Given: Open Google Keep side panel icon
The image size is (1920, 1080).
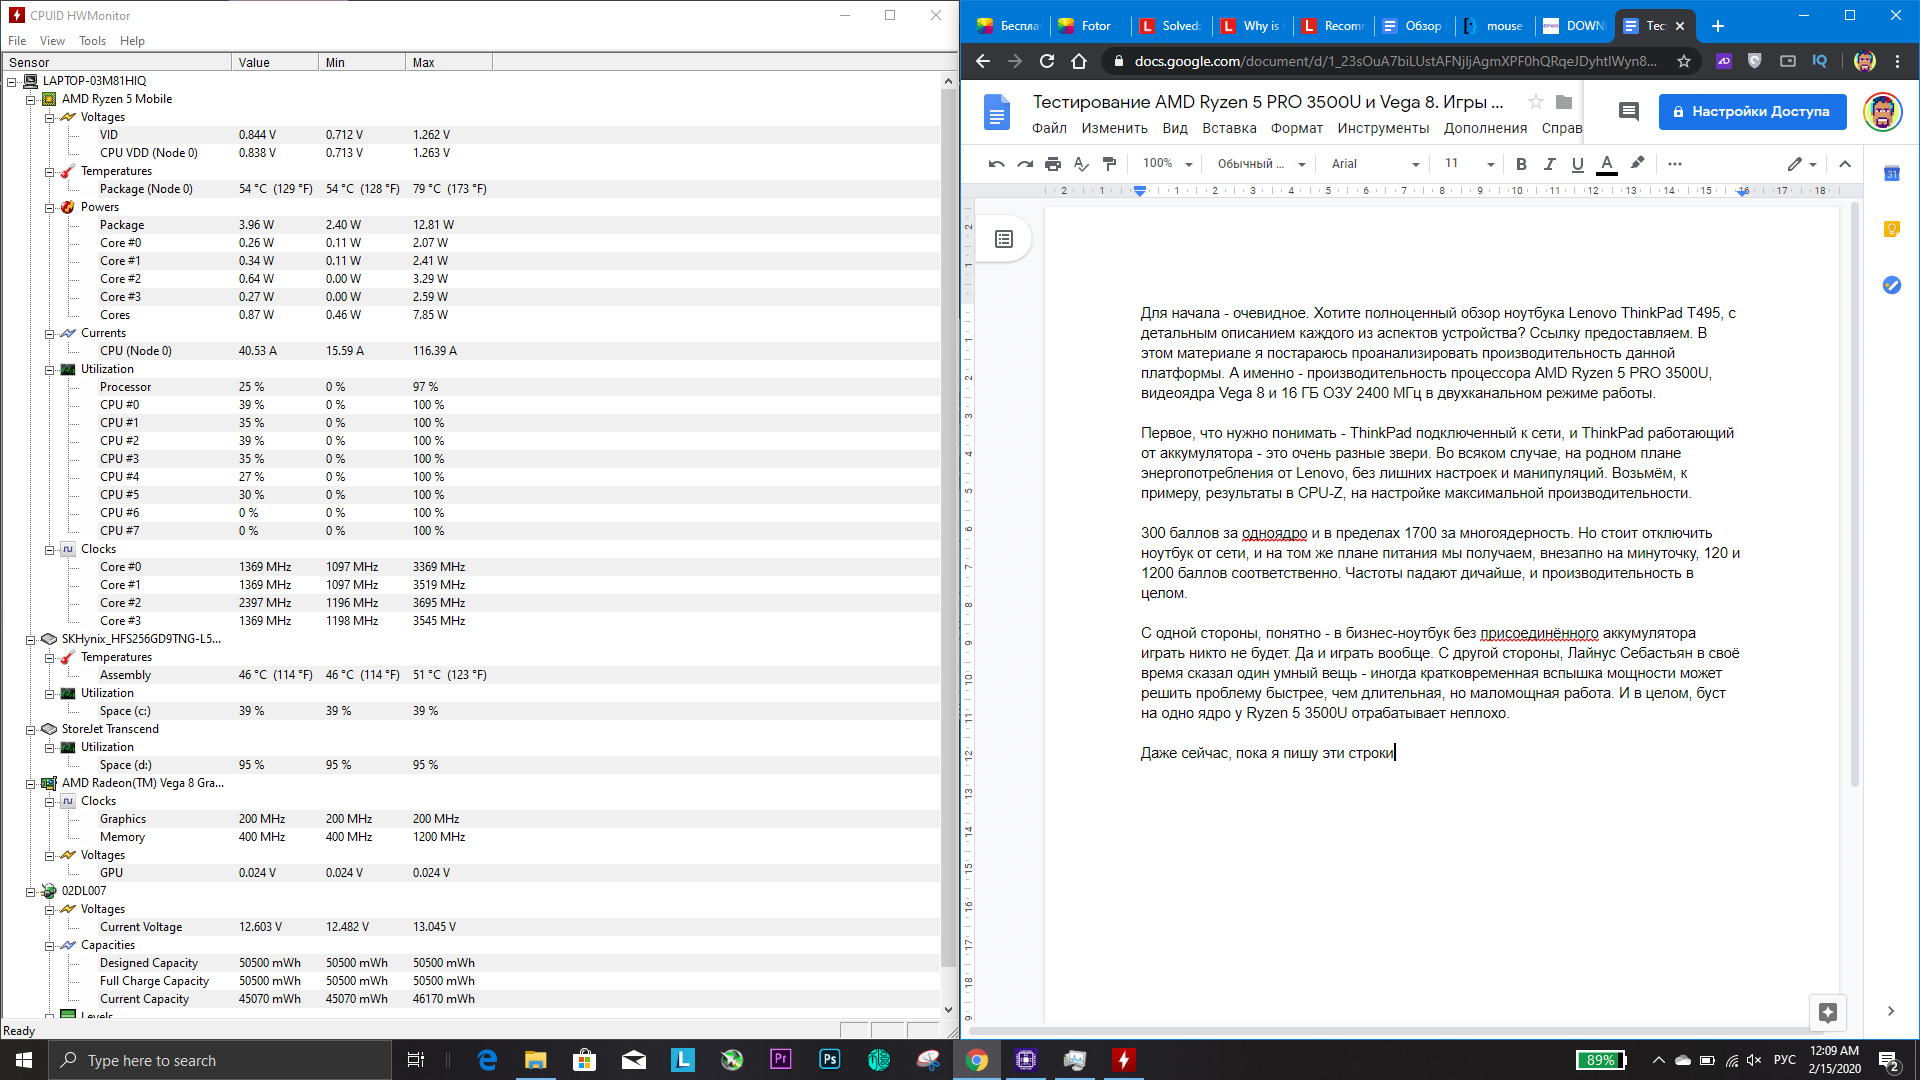Looking at the screenshot, I should click(x=1892, y=229).
